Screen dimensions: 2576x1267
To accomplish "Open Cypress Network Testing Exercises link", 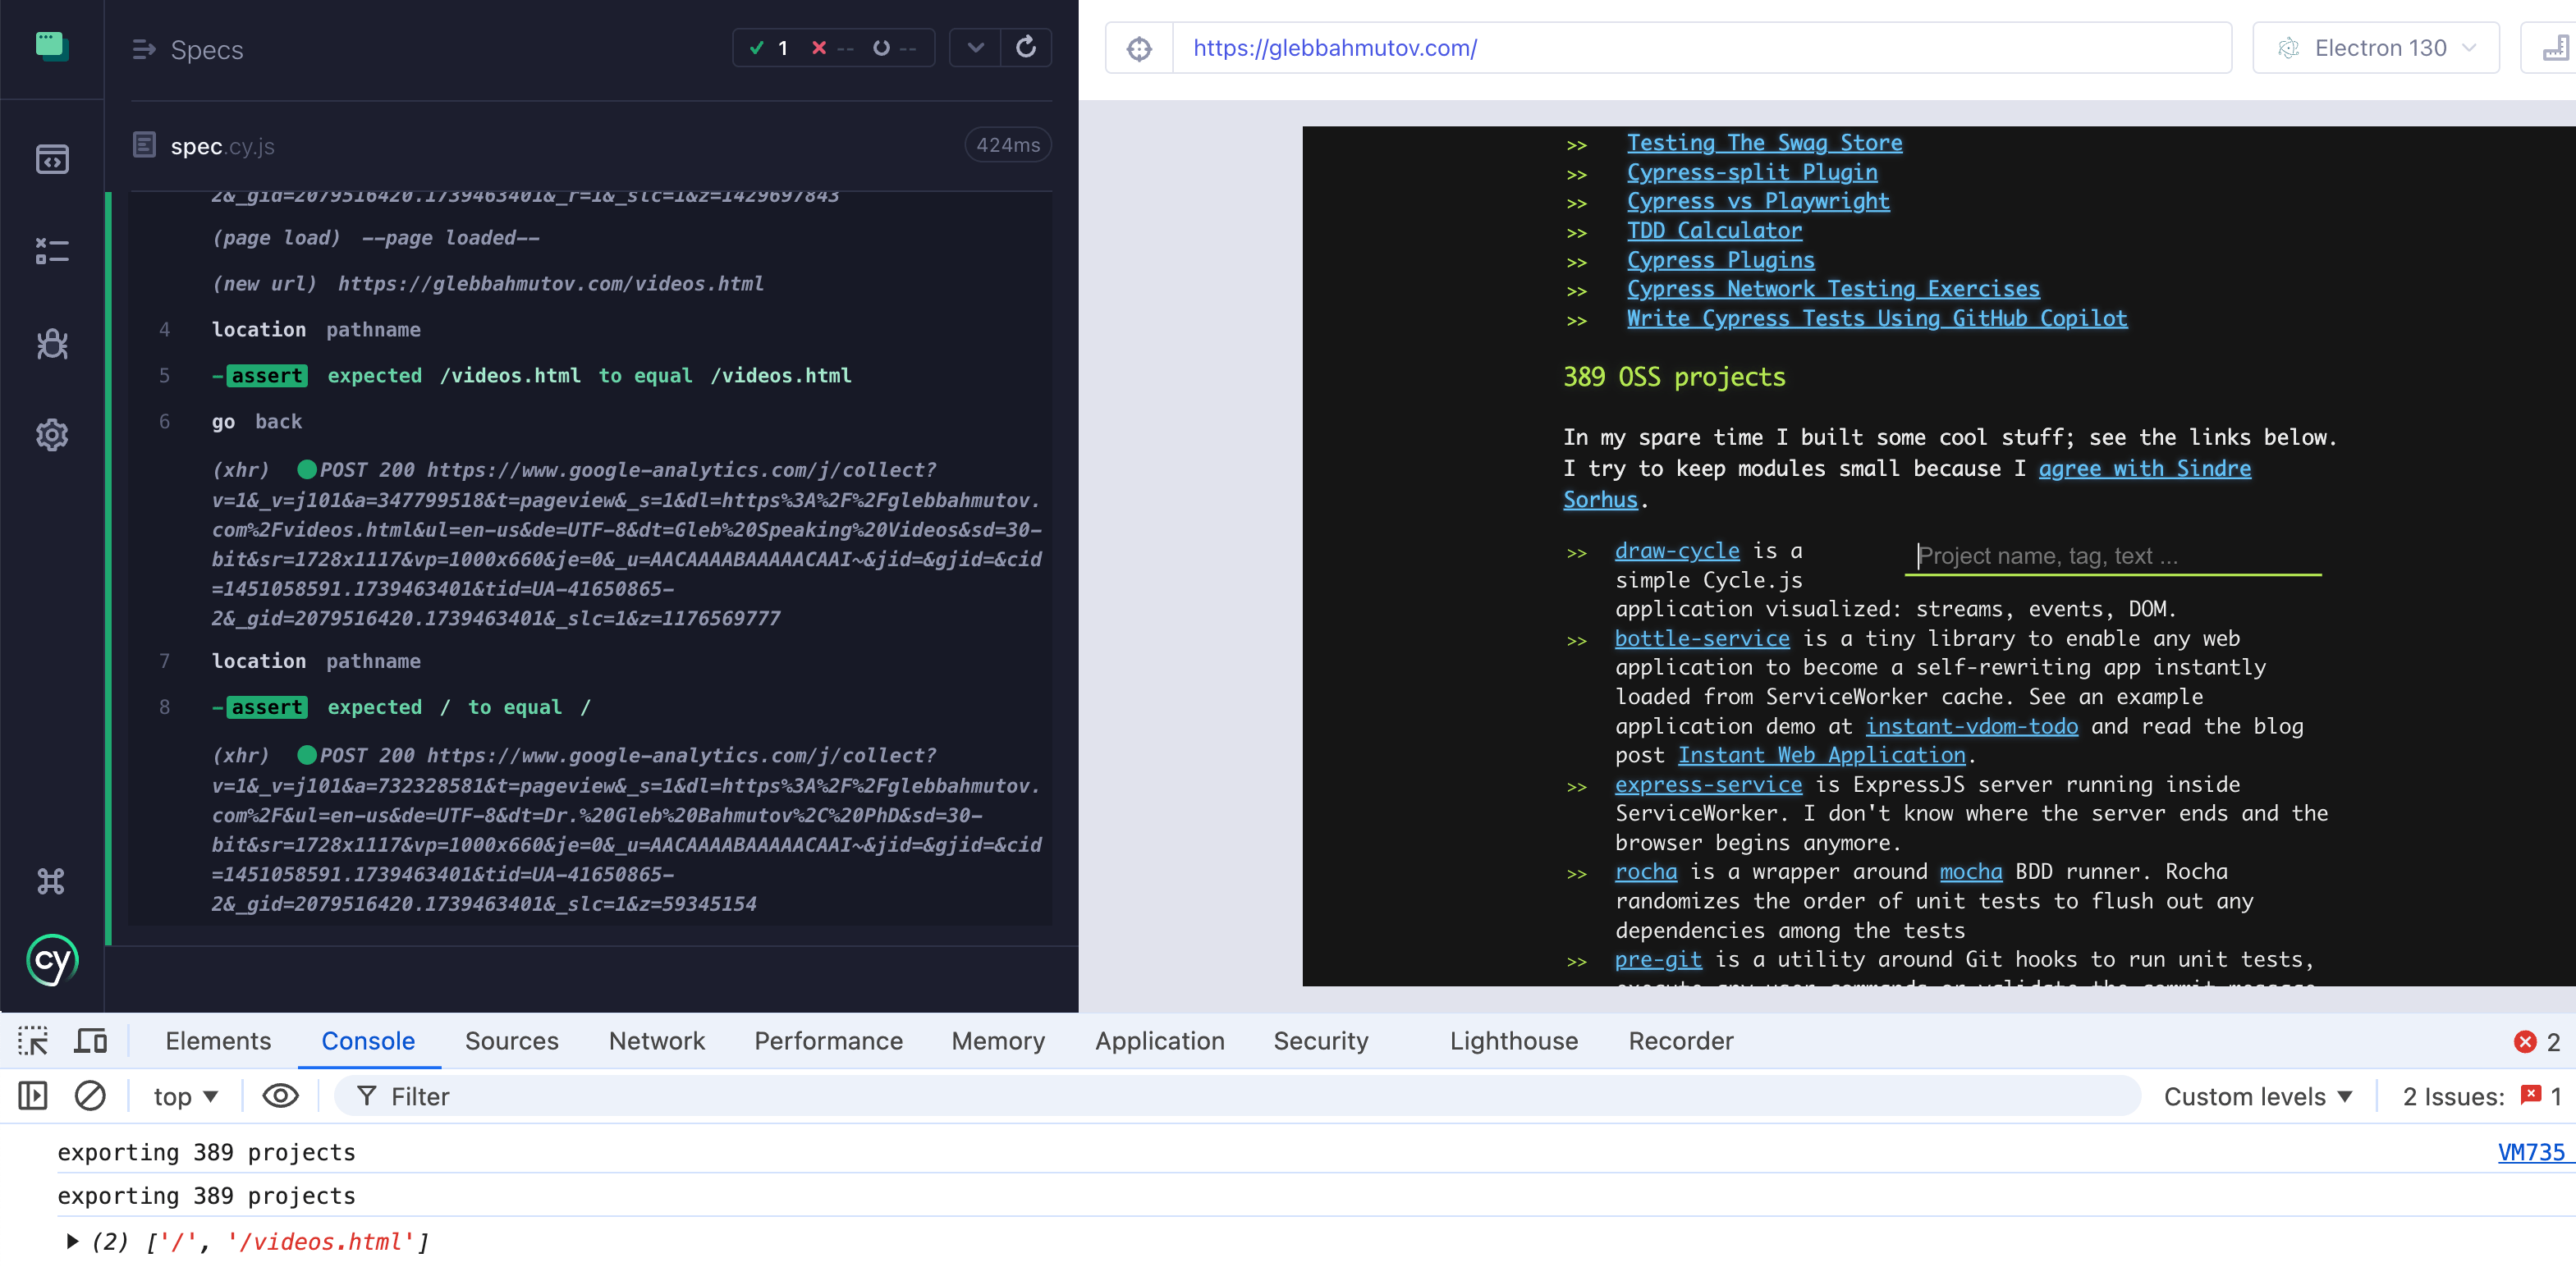I will click(x=1833, y=289).
